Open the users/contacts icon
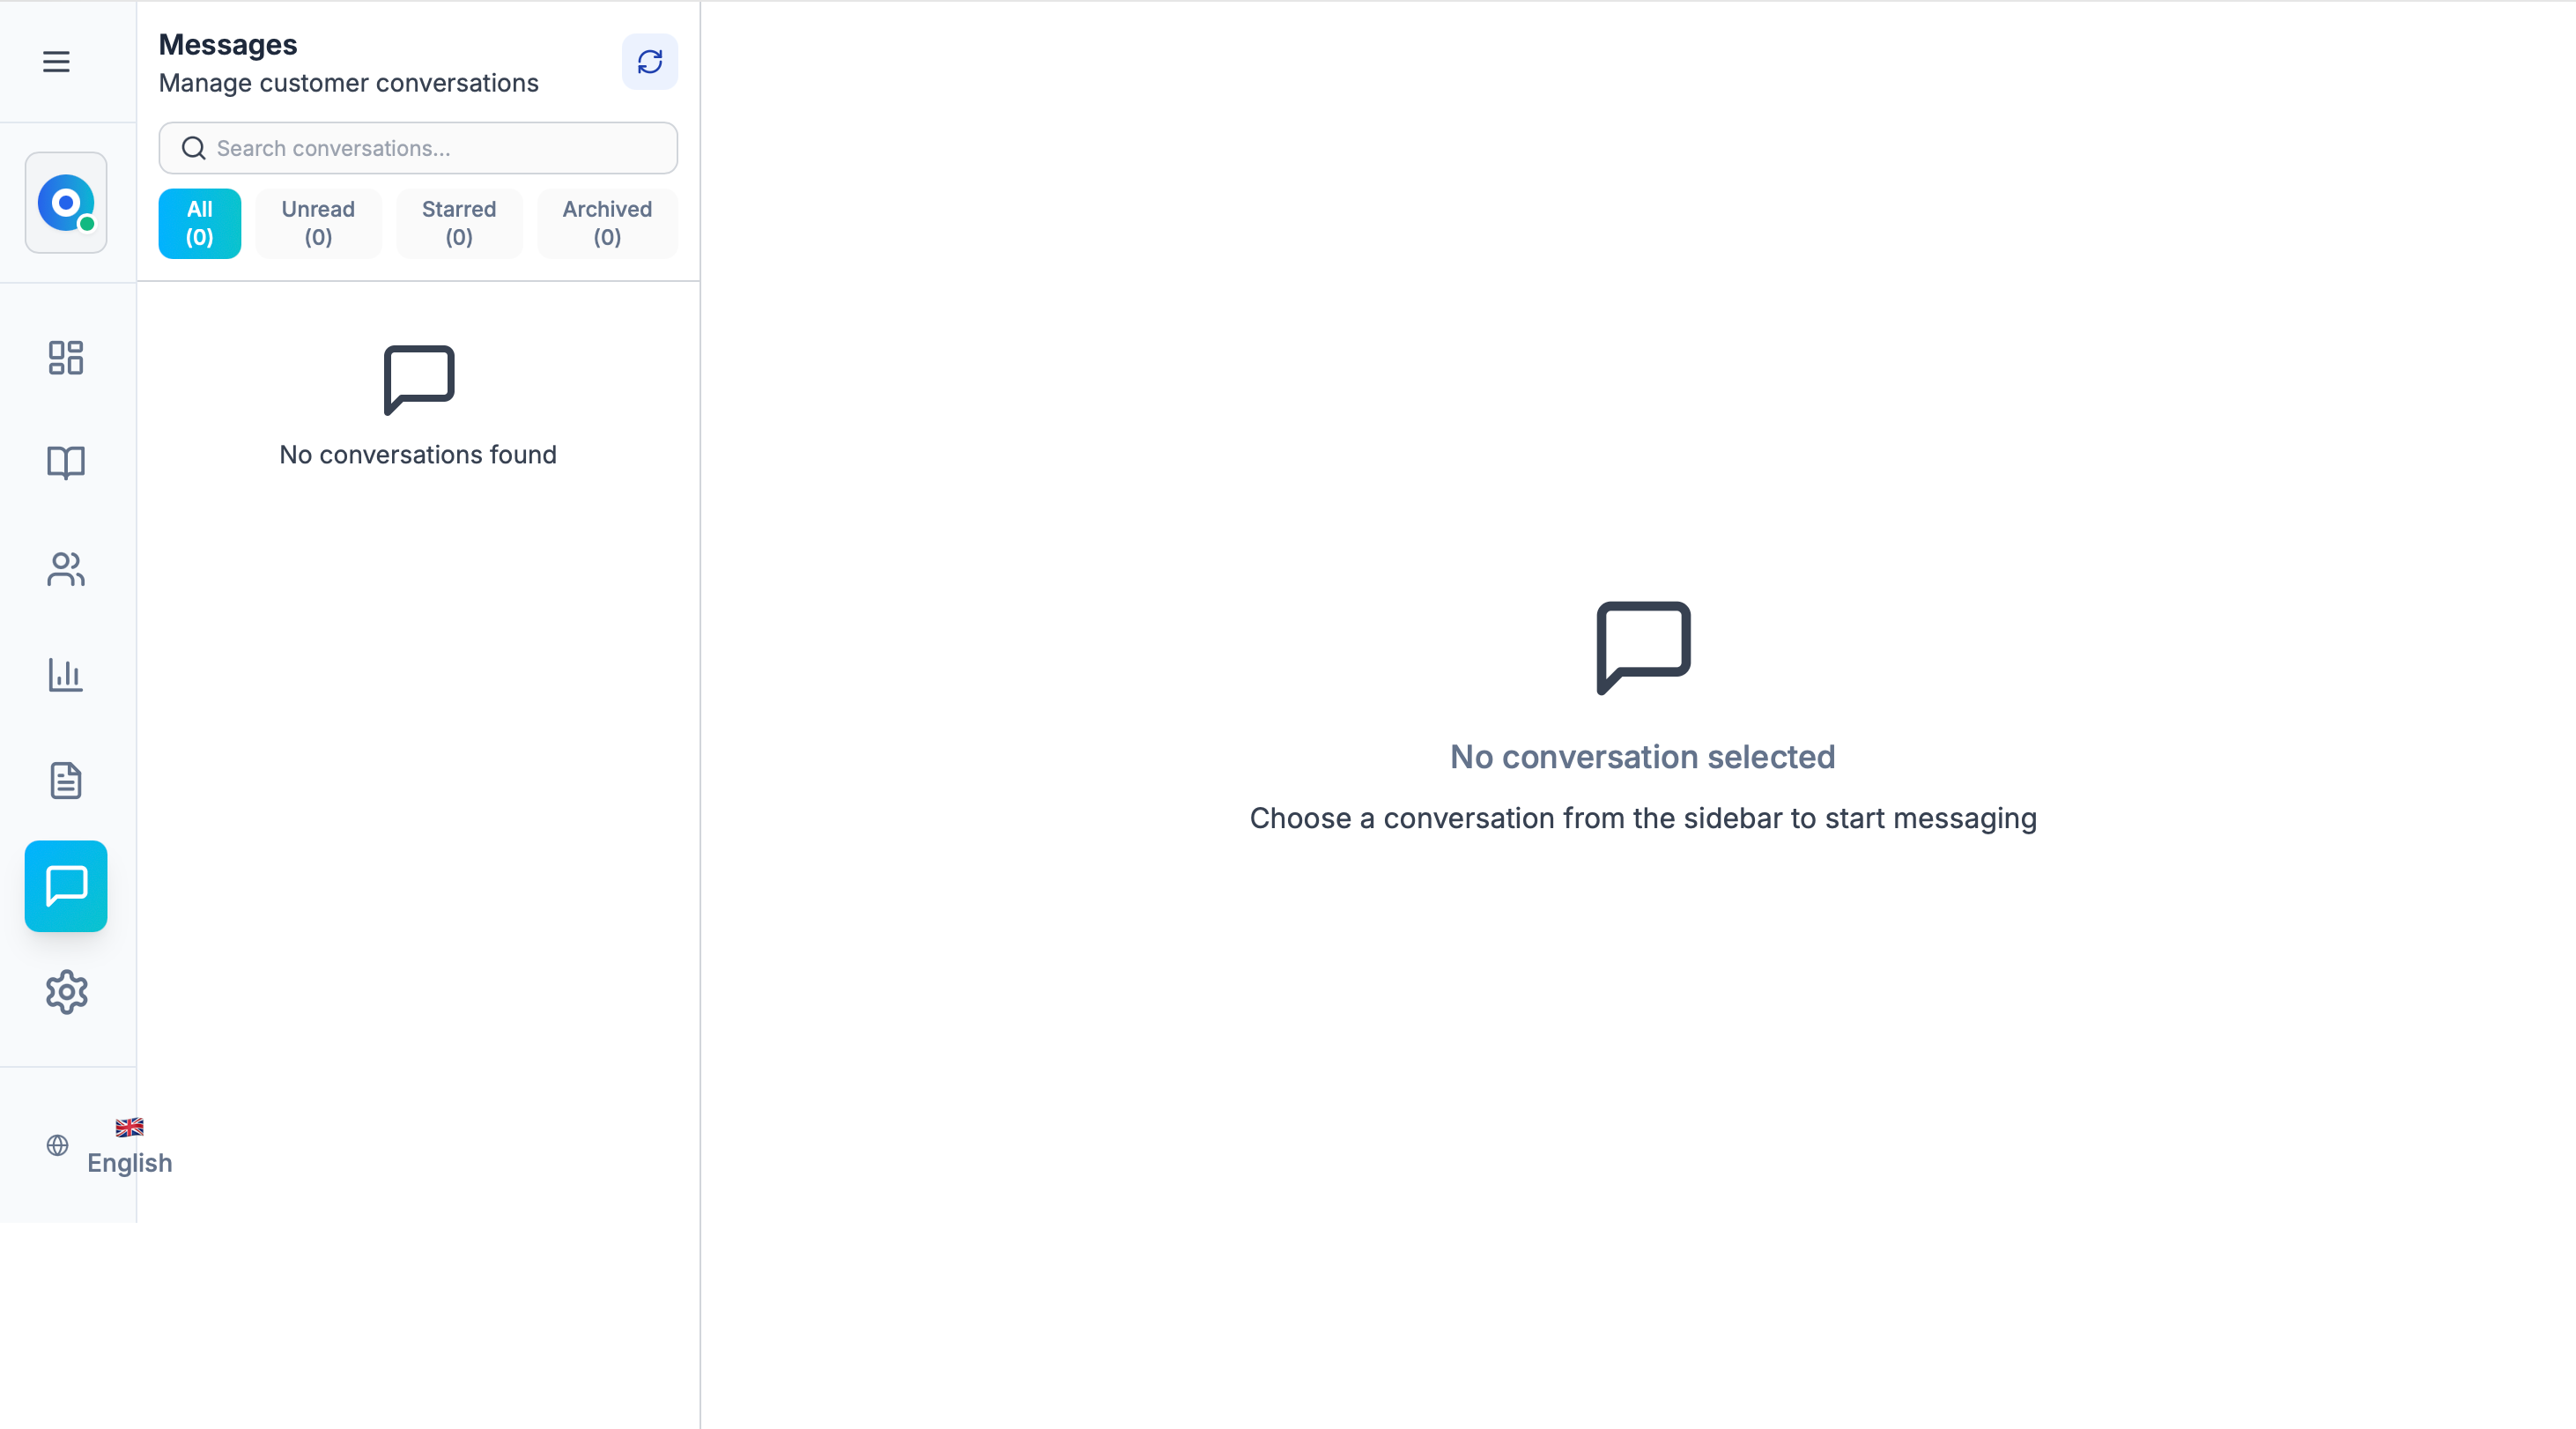This screenshot has width=2576, height=1429. 66,569
